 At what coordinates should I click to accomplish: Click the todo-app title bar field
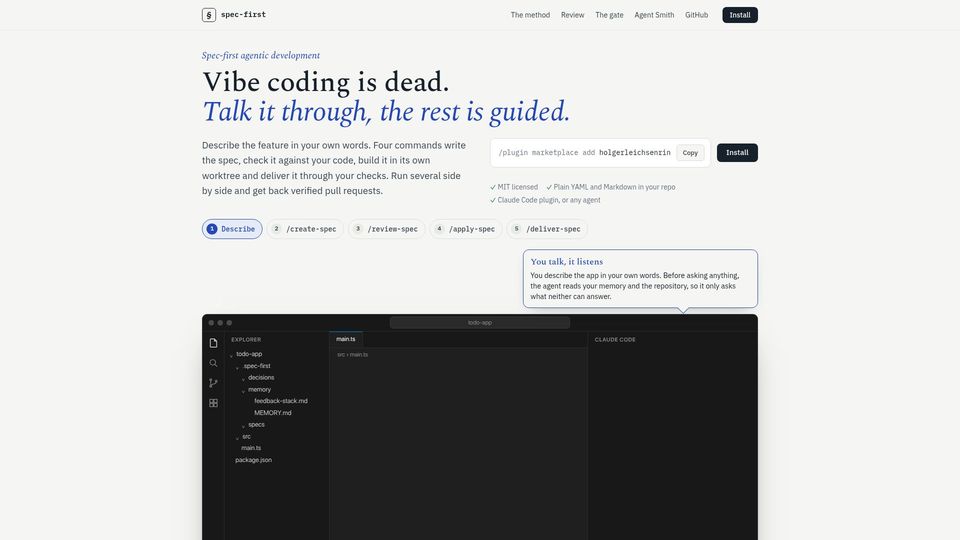coord(479,323)
